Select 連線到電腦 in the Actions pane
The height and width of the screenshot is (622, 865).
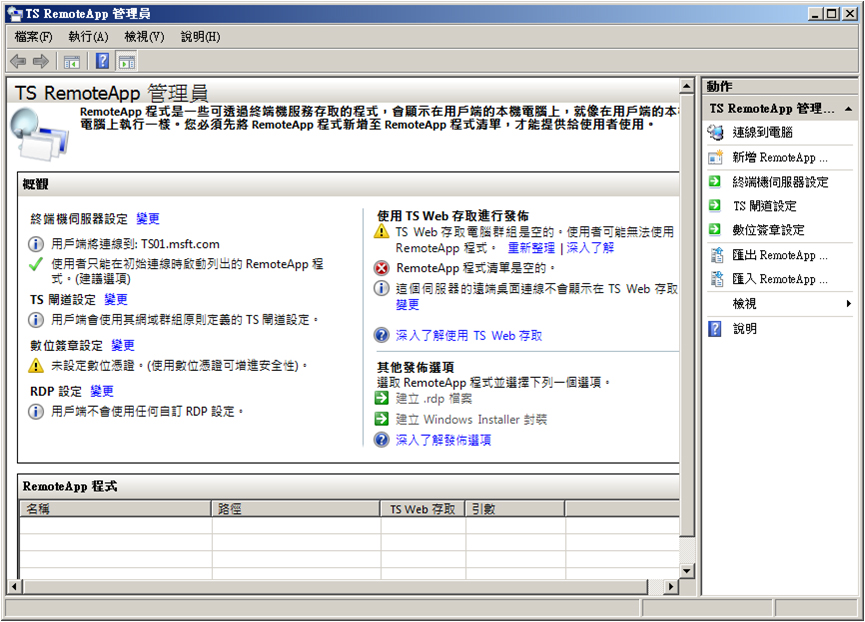pyautogui.click(x=762, y=133)
